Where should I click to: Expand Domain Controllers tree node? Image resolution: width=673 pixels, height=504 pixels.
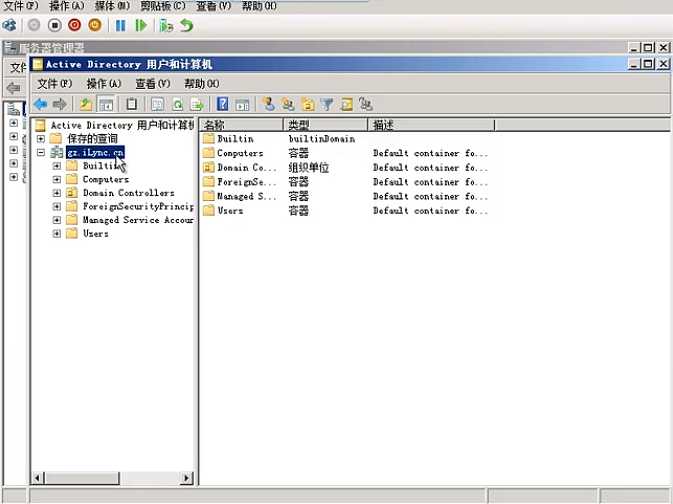click(x=57, y=193)
